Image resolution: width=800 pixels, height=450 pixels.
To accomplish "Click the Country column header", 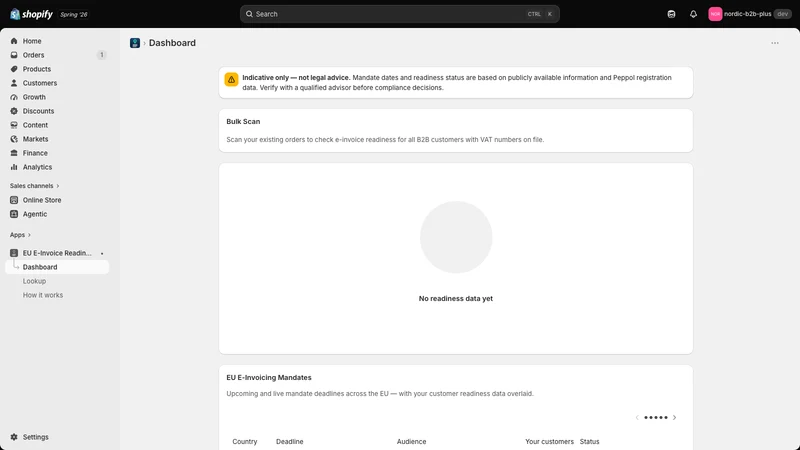I will pos(245,441).
